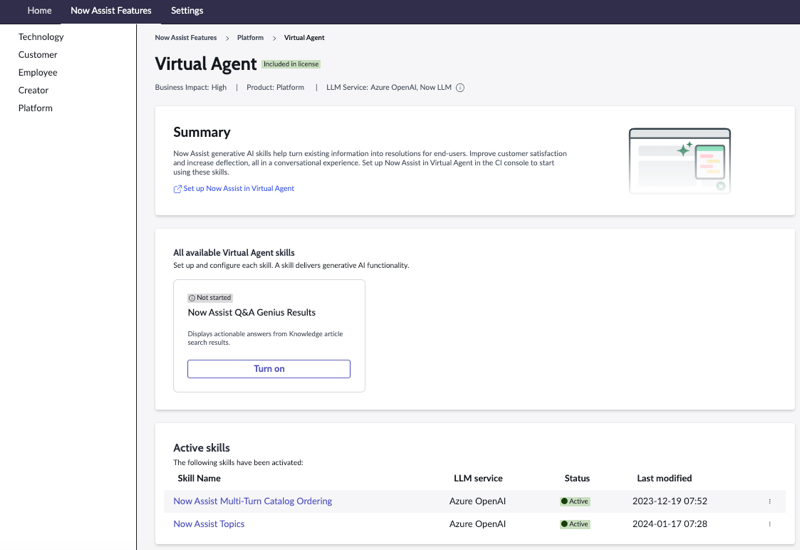Open more options for Multi-Turn Catalog Ordering row
The image size is (800, 550).
769,502
